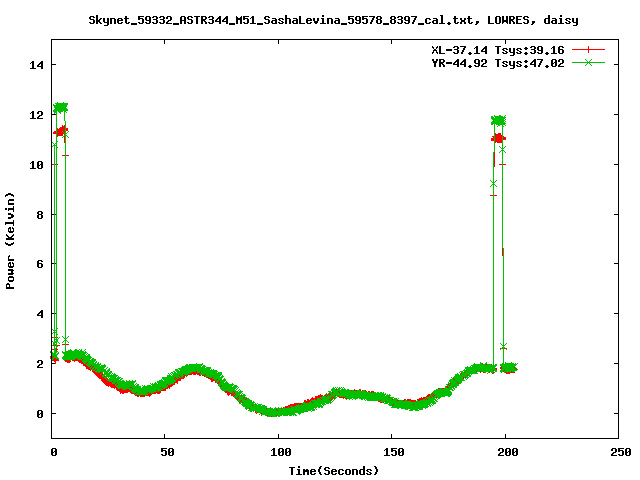
Task: Click the legend entry YR-44.92 Tsys:47.02
Action: tap(498, 63)
